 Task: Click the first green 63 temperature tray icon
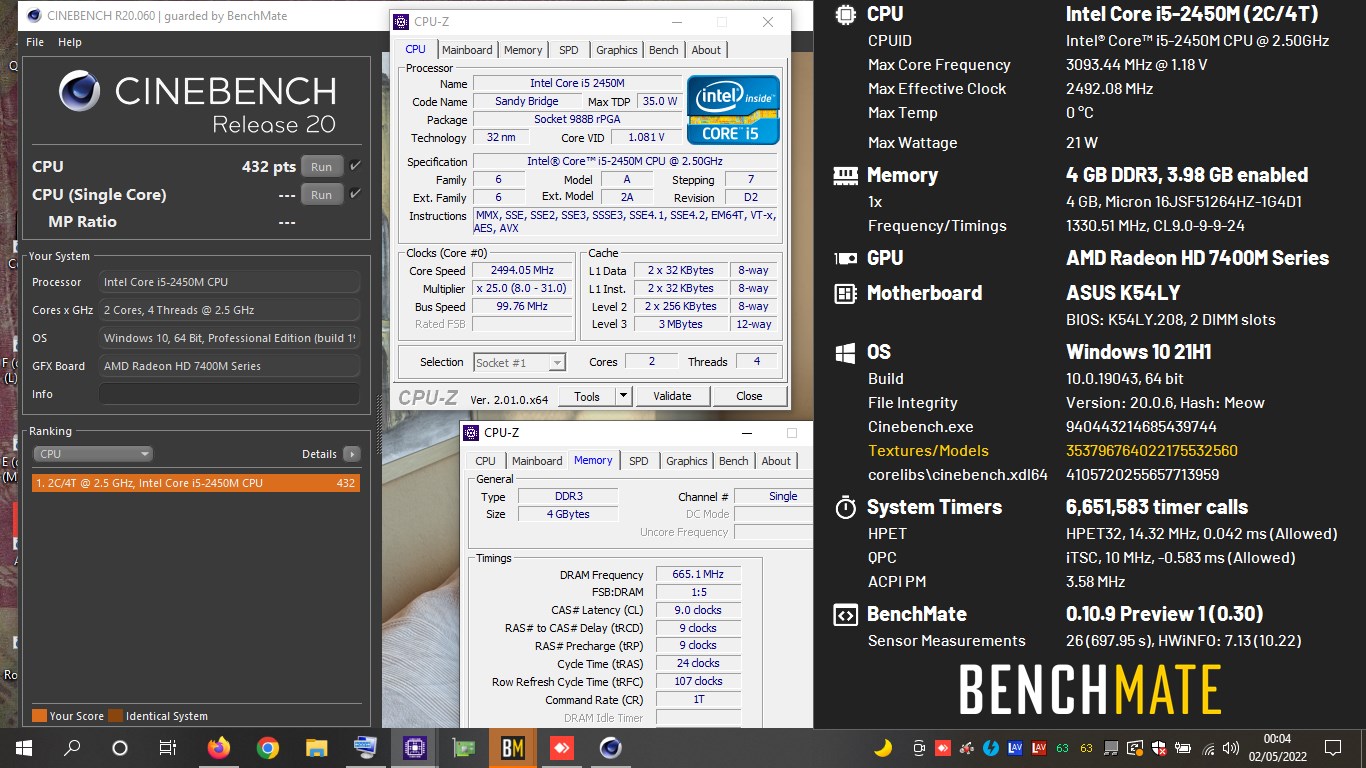pyautogui.click(x=1063, y=747)
